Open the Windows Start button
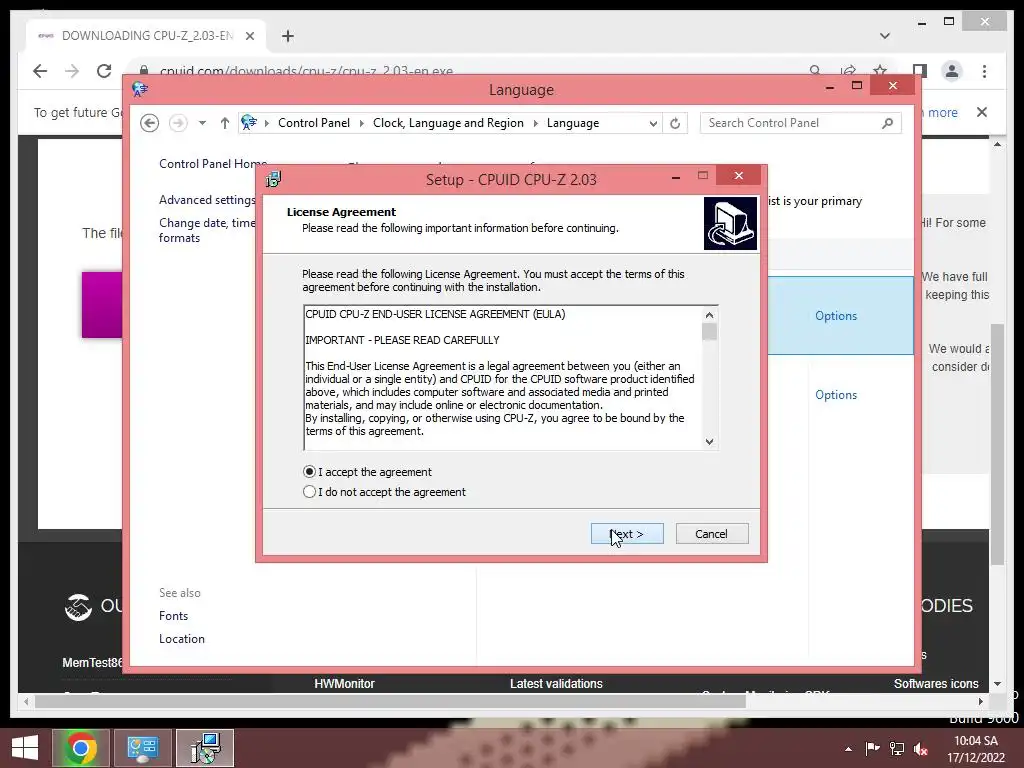Viewport: 1024px width, 768px height. pos(25,748)
